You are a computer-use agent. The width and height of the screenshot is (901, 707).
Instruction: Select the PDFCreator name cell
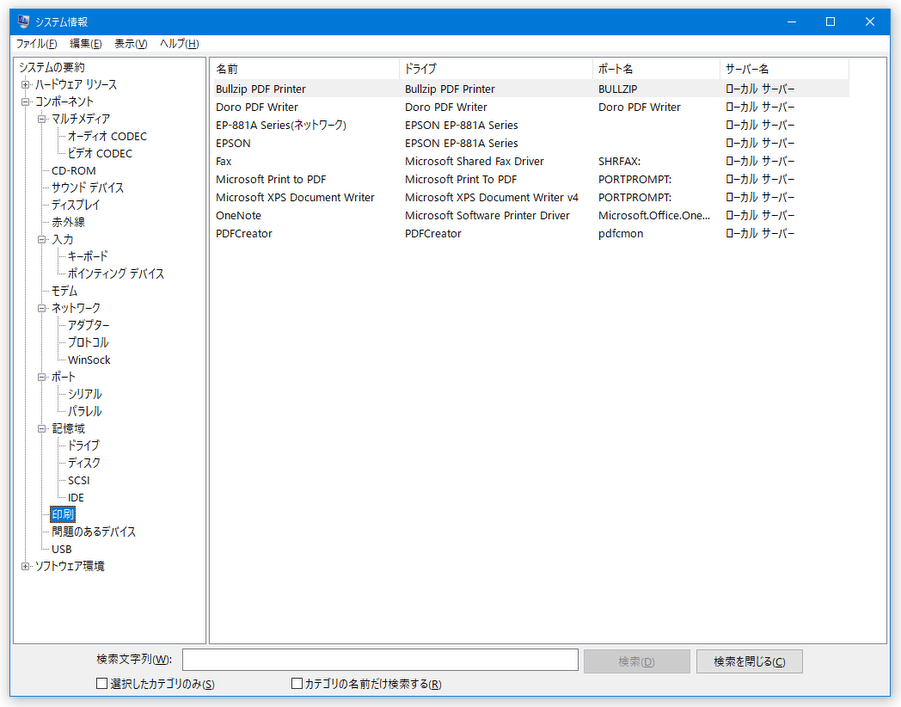244,234
